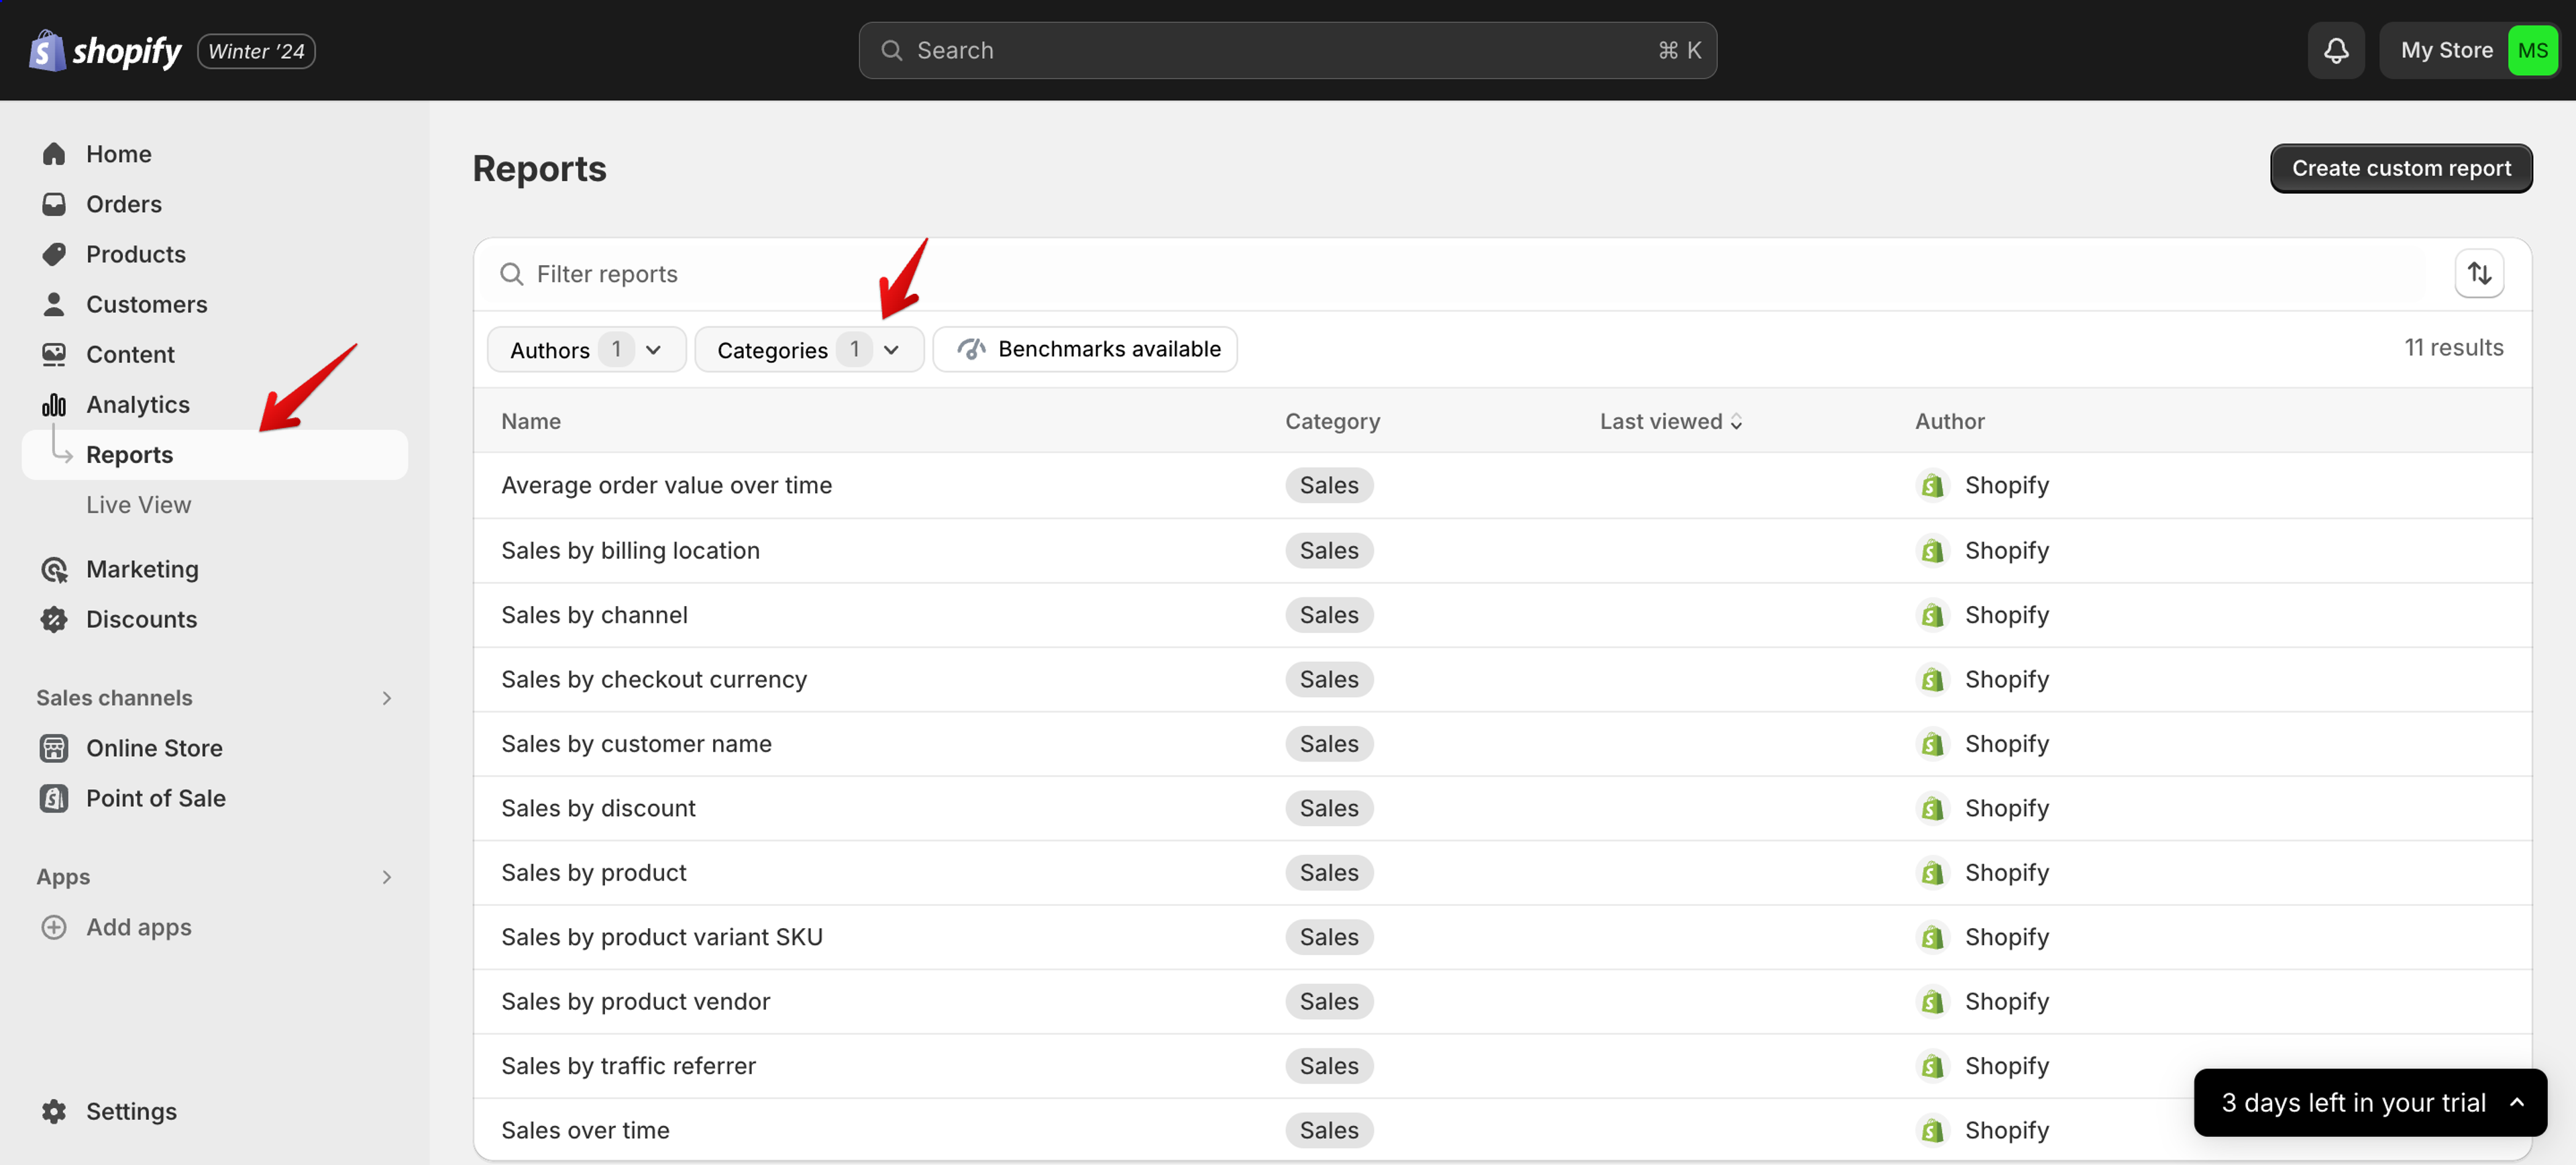Click search magnifier in top bar
The image size is (2576, 1165).
891,50
